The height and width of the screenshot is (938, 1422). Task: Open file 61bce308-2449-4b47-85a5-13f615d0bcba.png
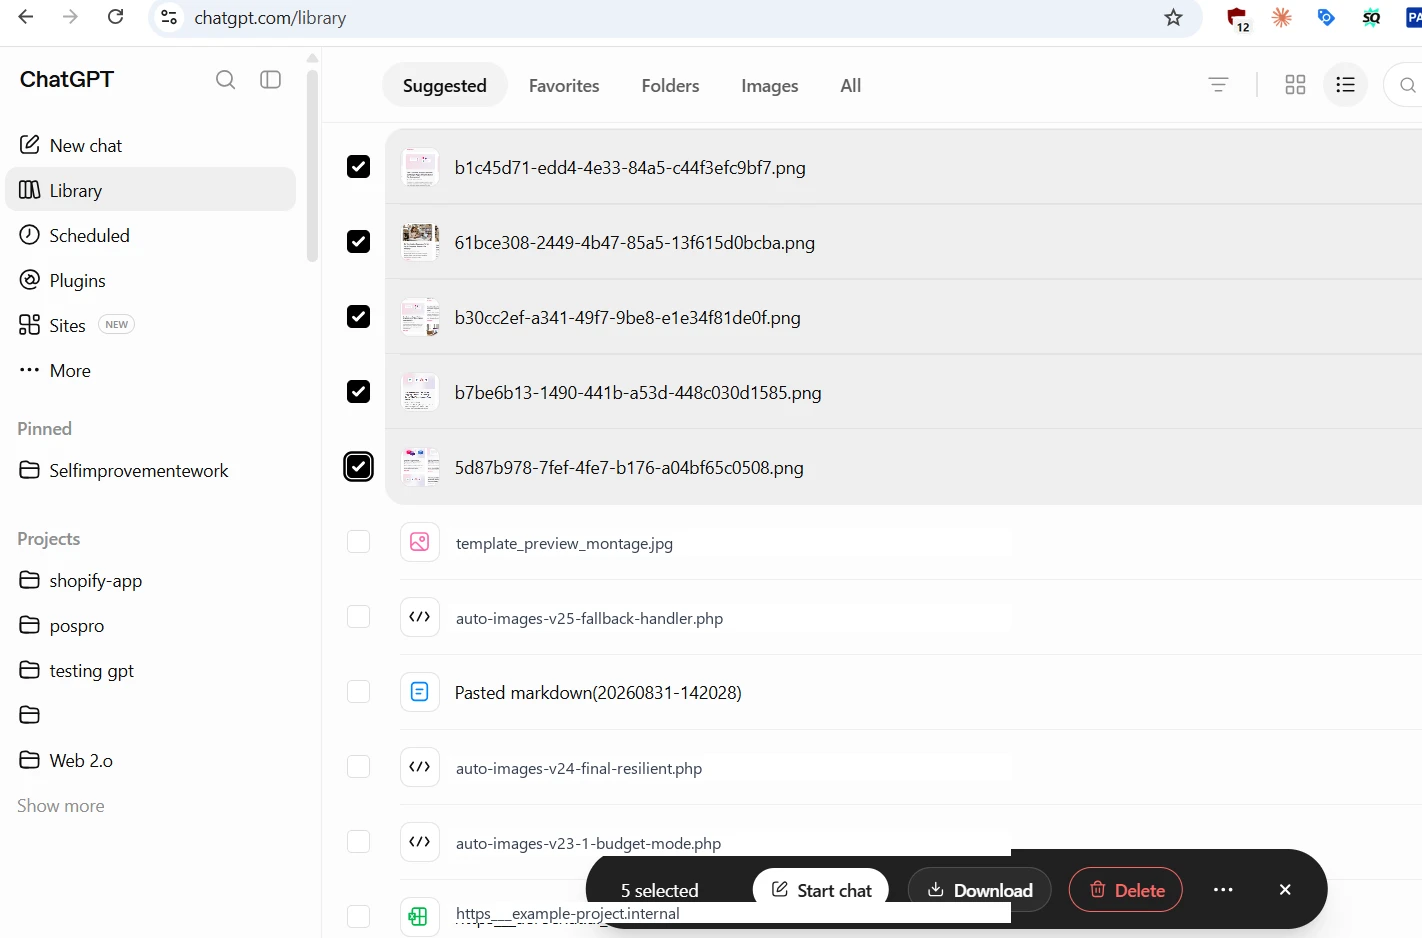(x=635, y=243)
